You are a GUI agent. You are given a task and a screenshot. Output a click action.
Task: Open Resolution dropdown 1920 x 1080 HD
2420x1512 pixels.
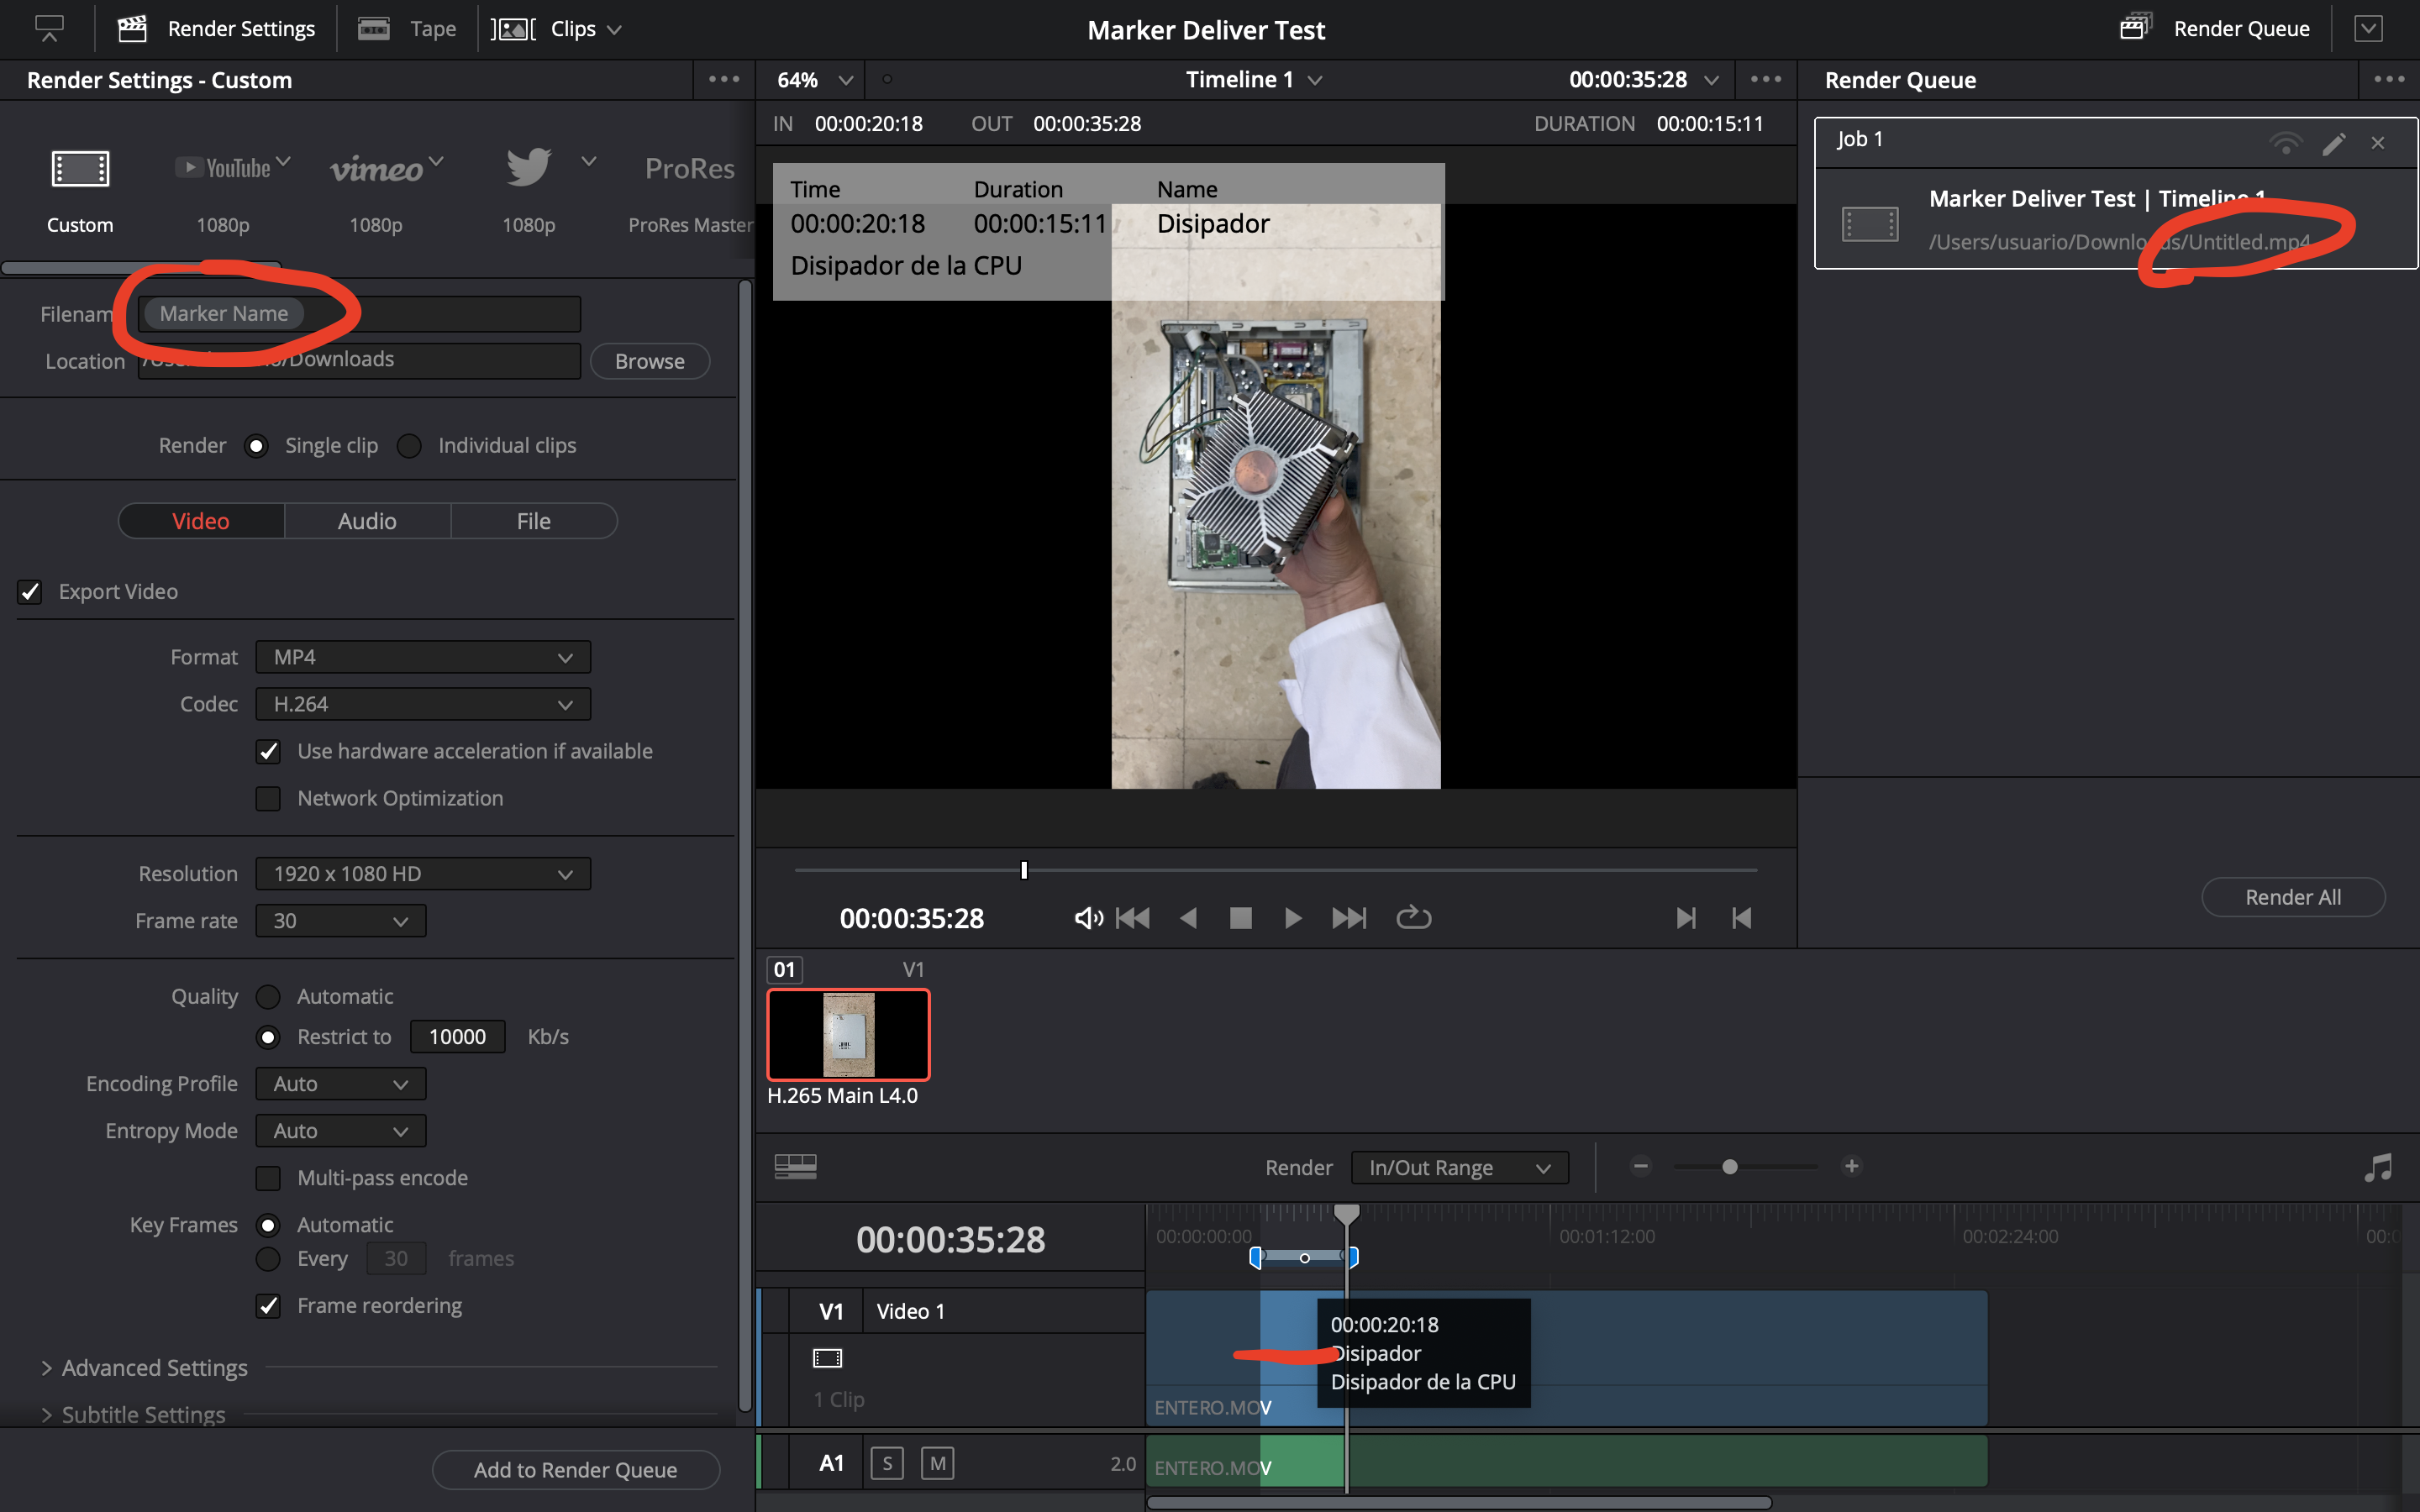(423, 874)
